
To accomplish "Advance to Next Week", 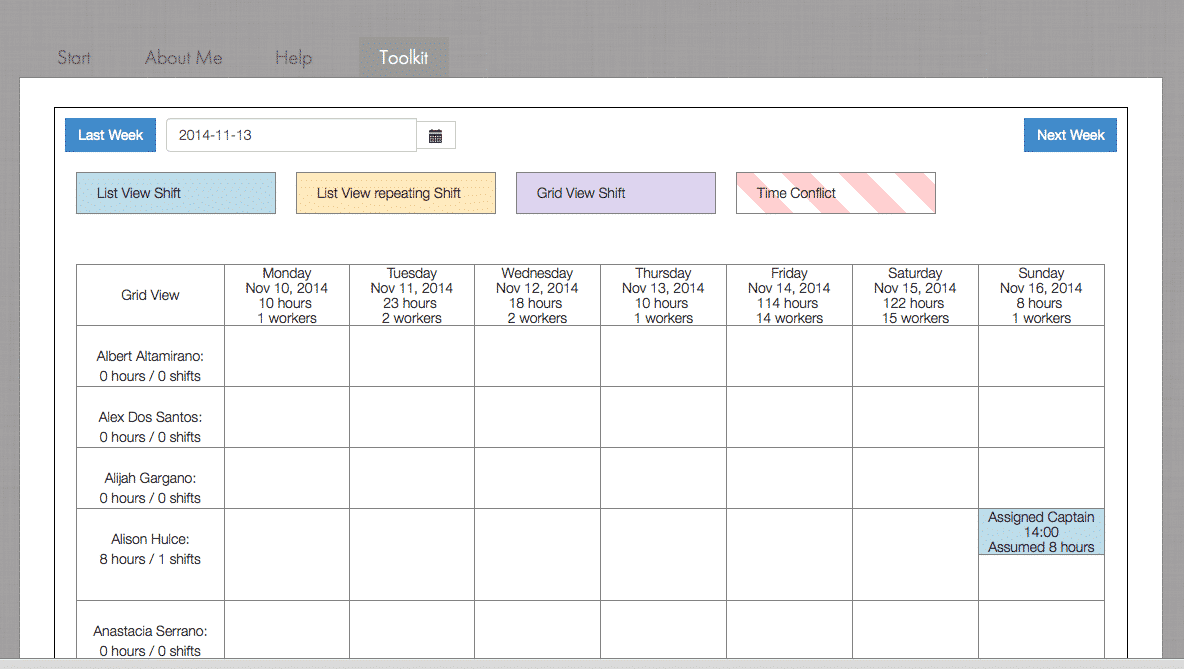I will click(1070, 135).
